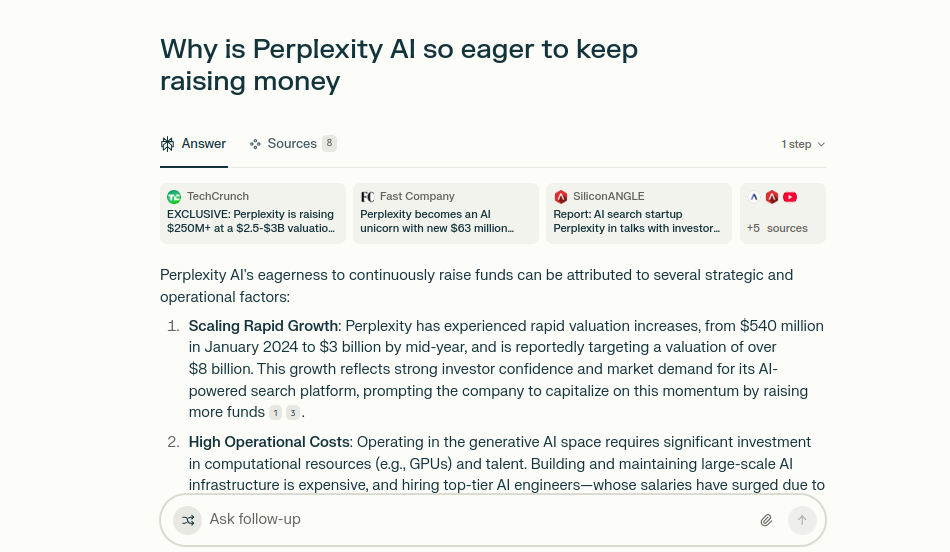Open the +5 sources card
The image size is (950, 552).
(783, 213)
